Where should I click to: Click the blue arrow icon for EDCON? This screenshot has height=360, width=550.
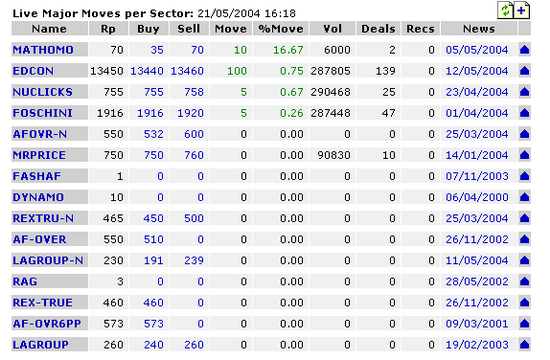[524, 71]
